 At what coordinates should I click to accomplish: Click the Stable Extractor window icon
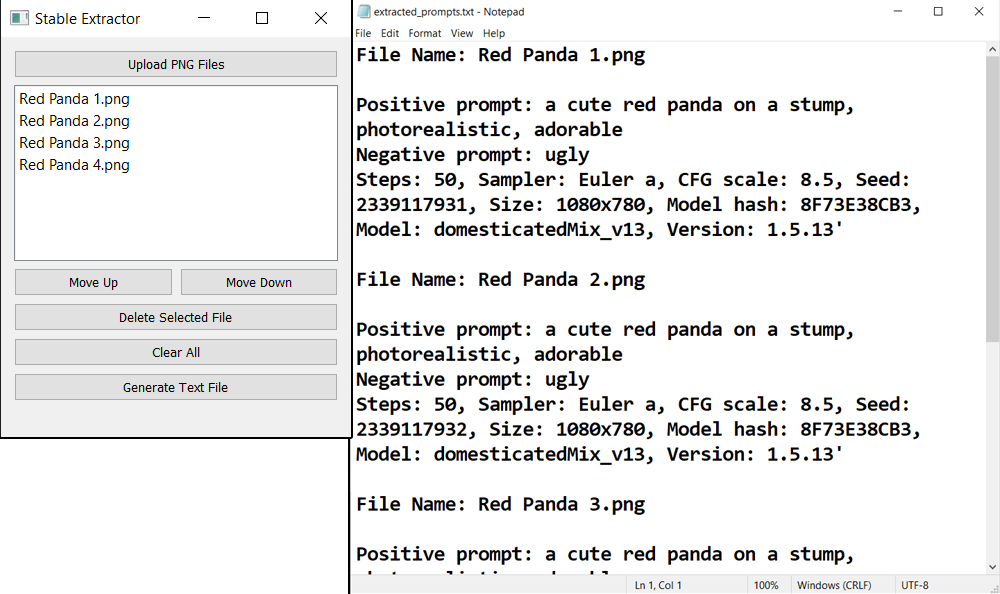click(19, 18)
